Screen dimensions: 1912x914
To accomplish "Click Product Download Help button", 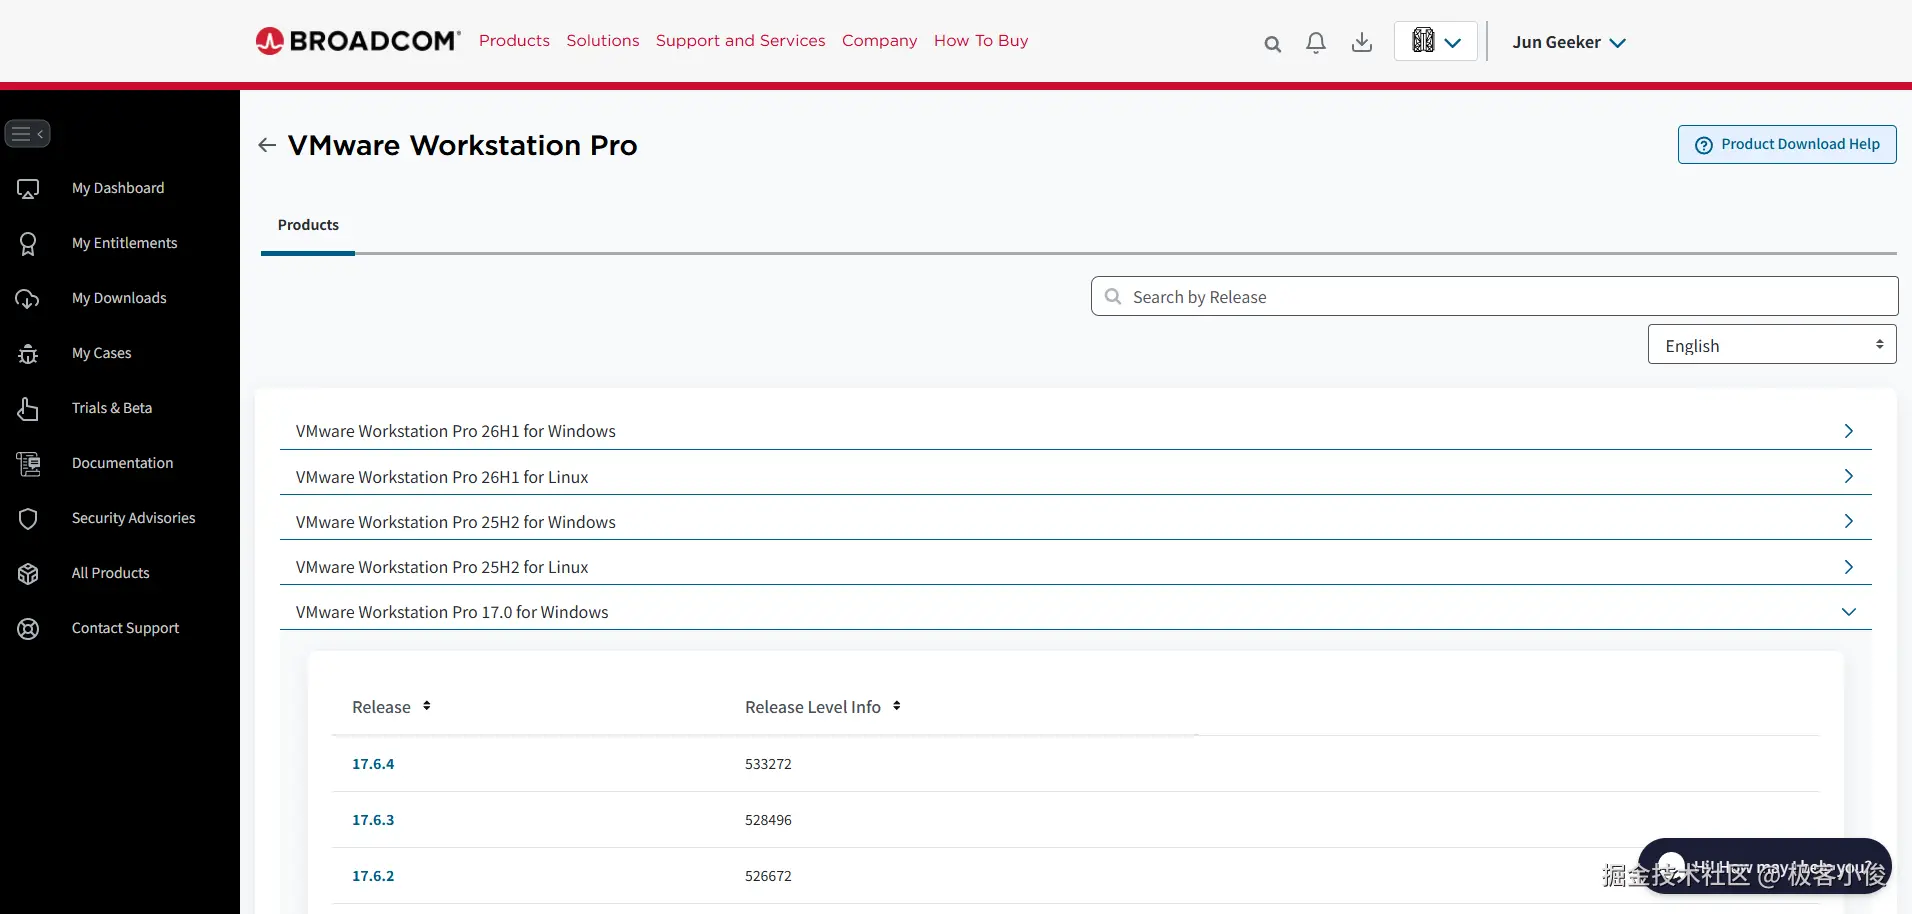I will click(1787, 144).
